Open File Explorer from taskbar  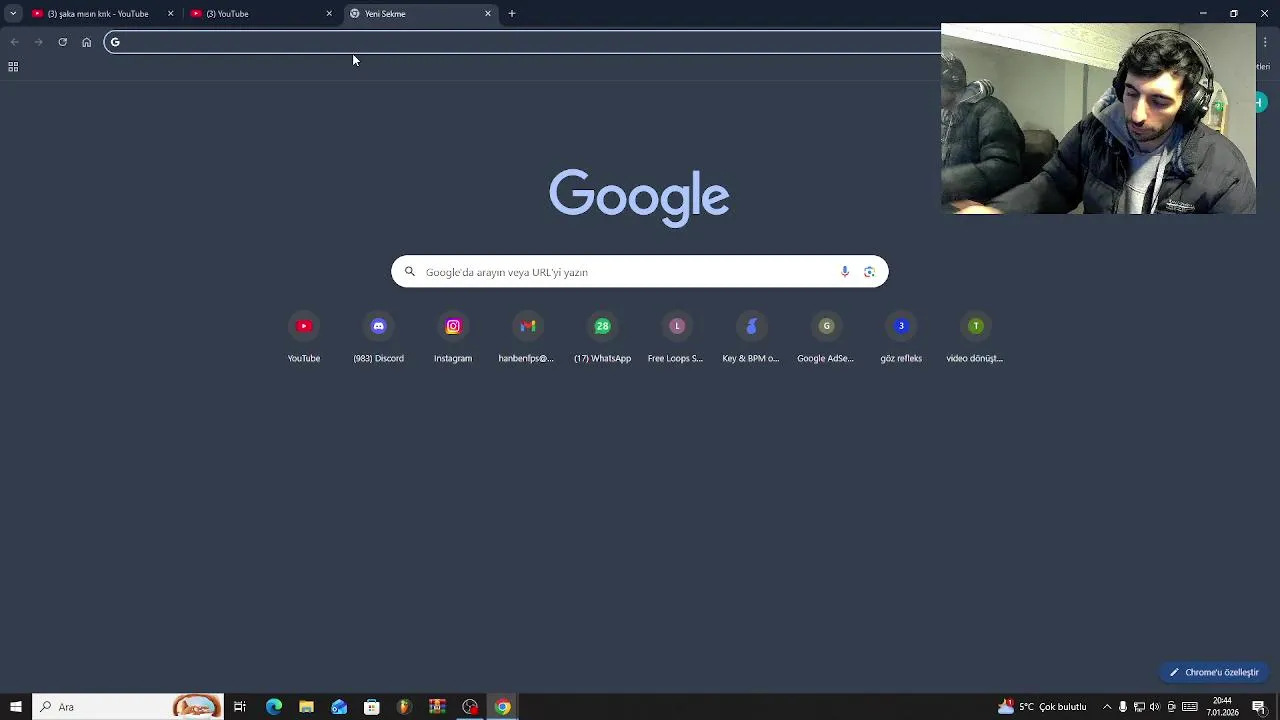pos(306,707)
